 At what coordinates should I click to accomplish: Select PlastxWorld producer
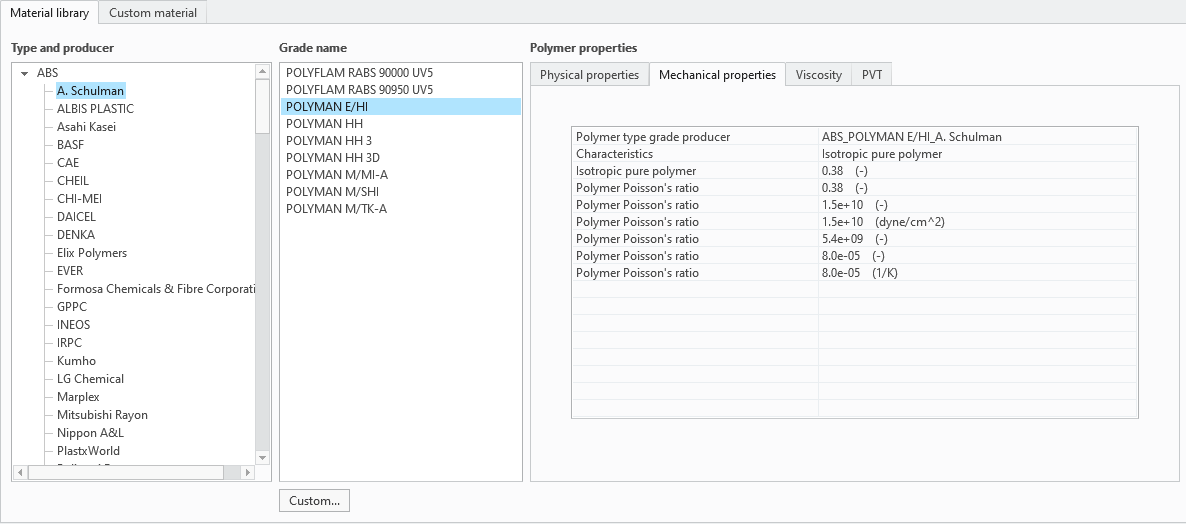pyautogui.click(x=88, y=451)
